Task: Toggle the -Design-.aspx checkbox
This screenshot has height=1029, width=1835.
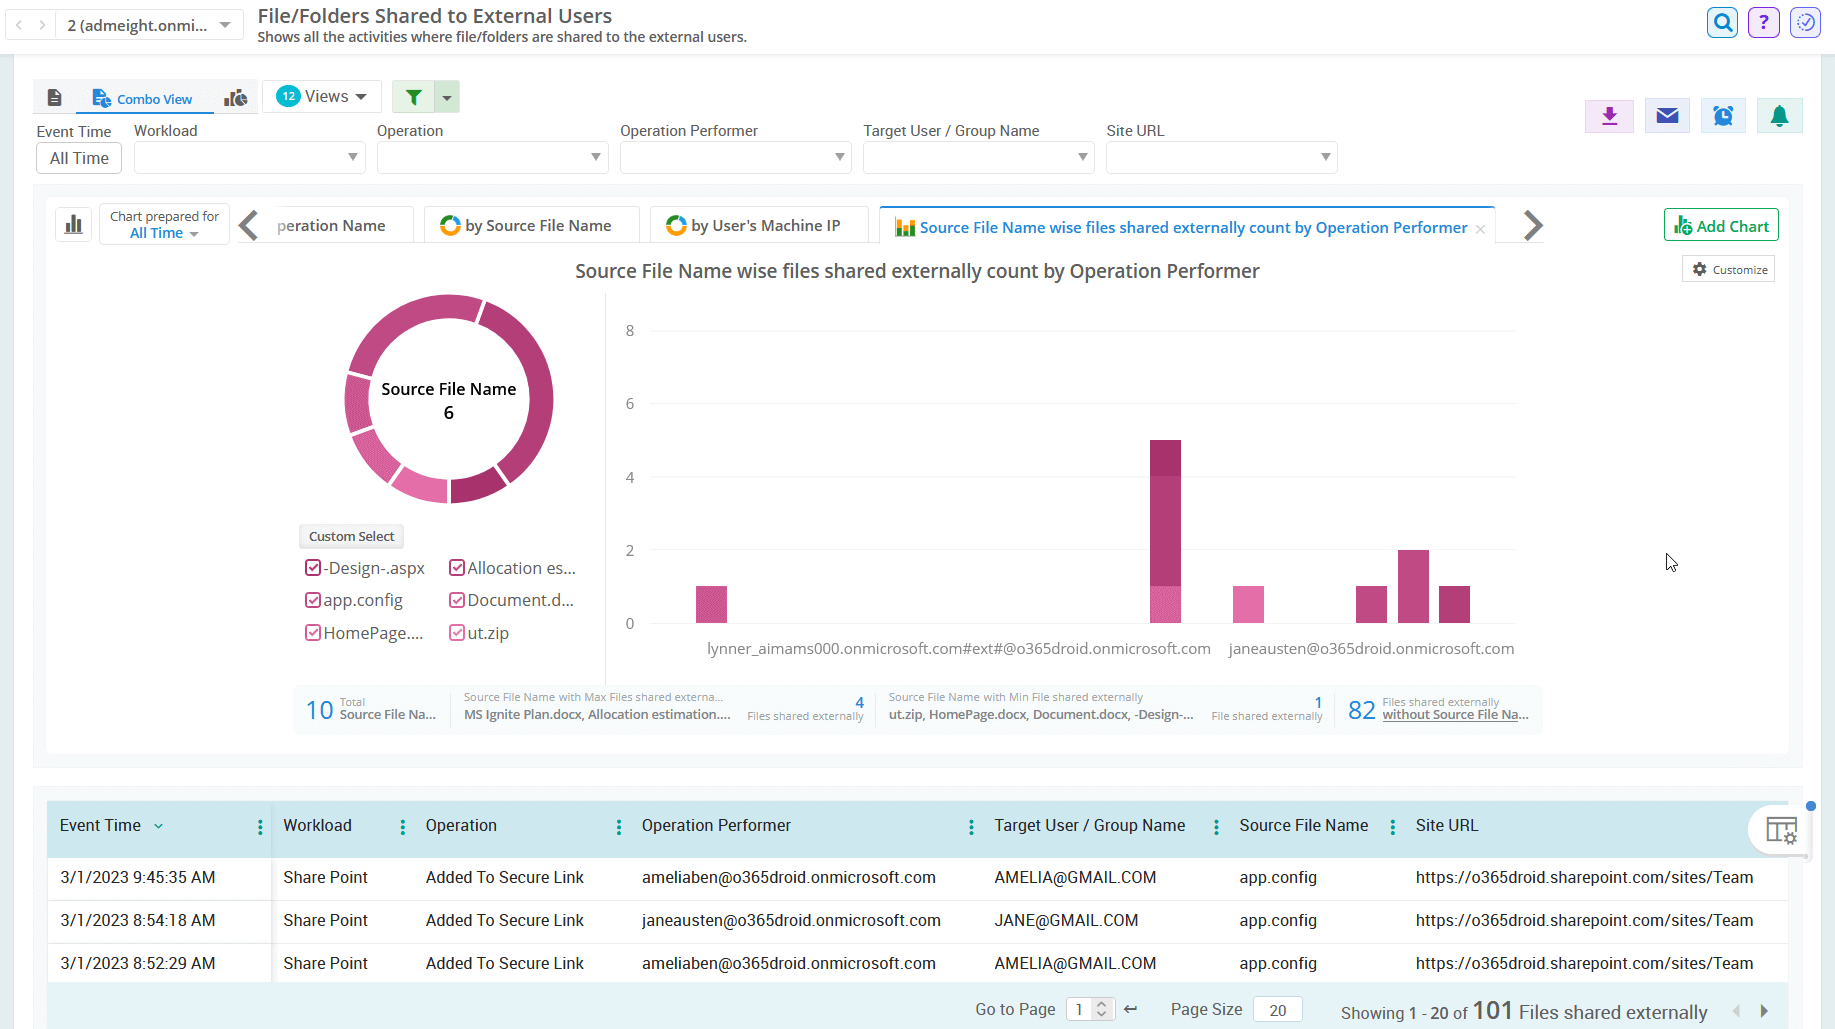Action: point(313,567)
